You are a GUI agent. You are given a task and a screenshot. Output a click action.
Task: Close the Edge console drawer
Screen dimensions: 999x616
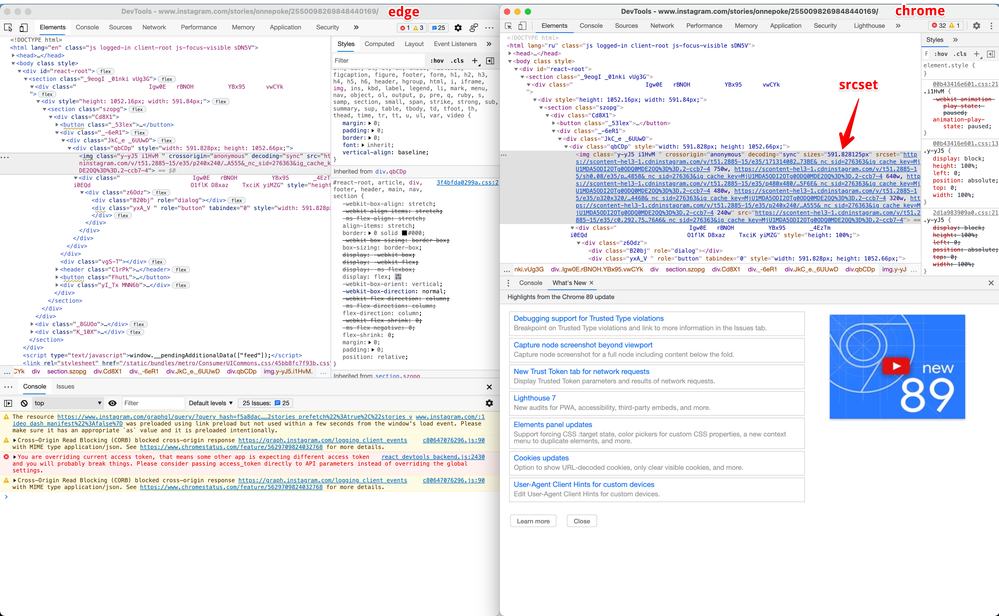point(489,387)
